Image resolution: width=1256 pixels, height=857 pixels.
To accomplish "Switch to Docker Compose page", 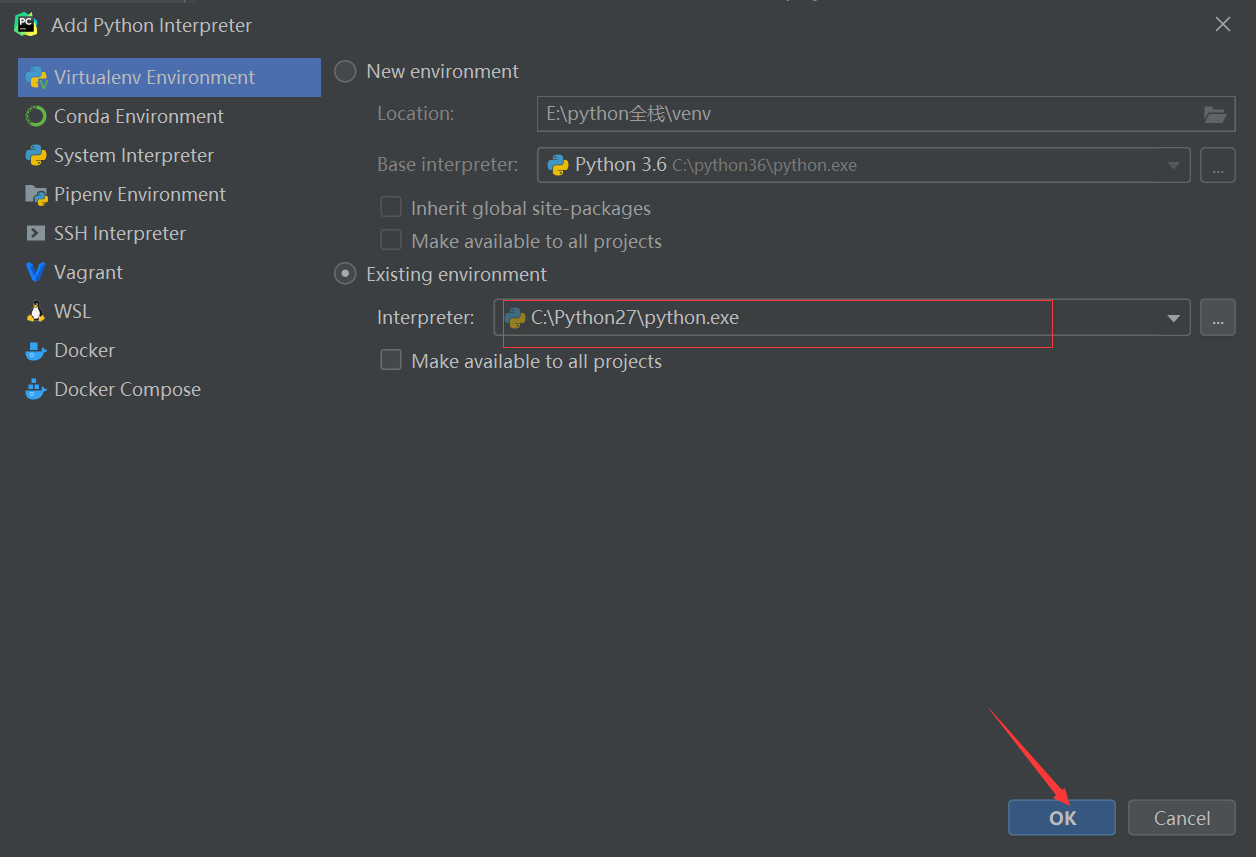I will coord(169,389).
